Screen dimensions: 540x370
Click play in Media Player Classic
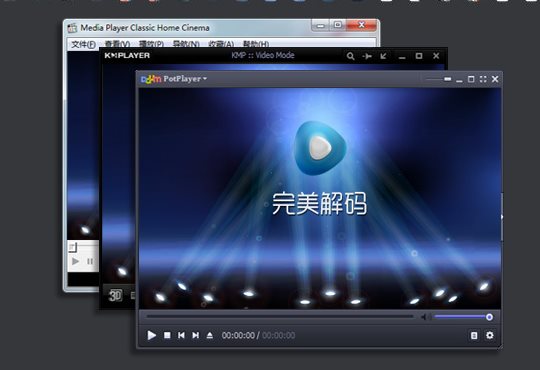[x=75, y=261]
